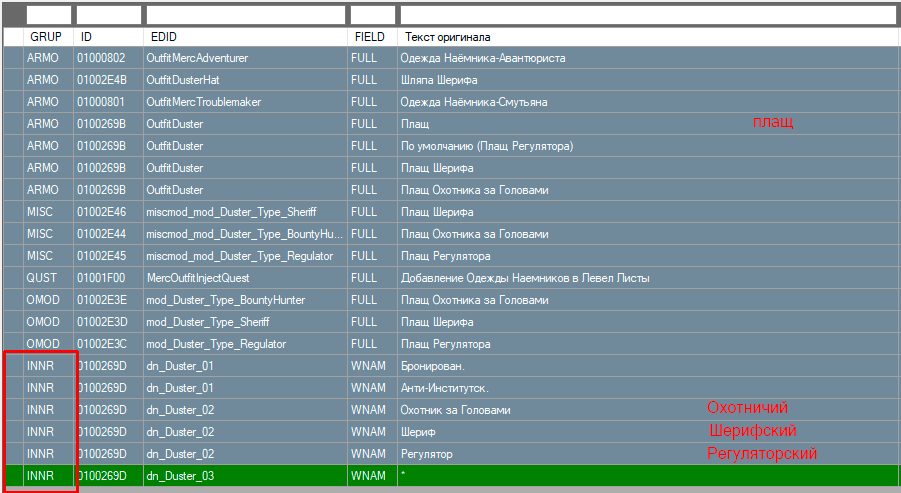Sort by the ID column header
Viewport: 901px width, 493px height.
[x=109, y=37]
